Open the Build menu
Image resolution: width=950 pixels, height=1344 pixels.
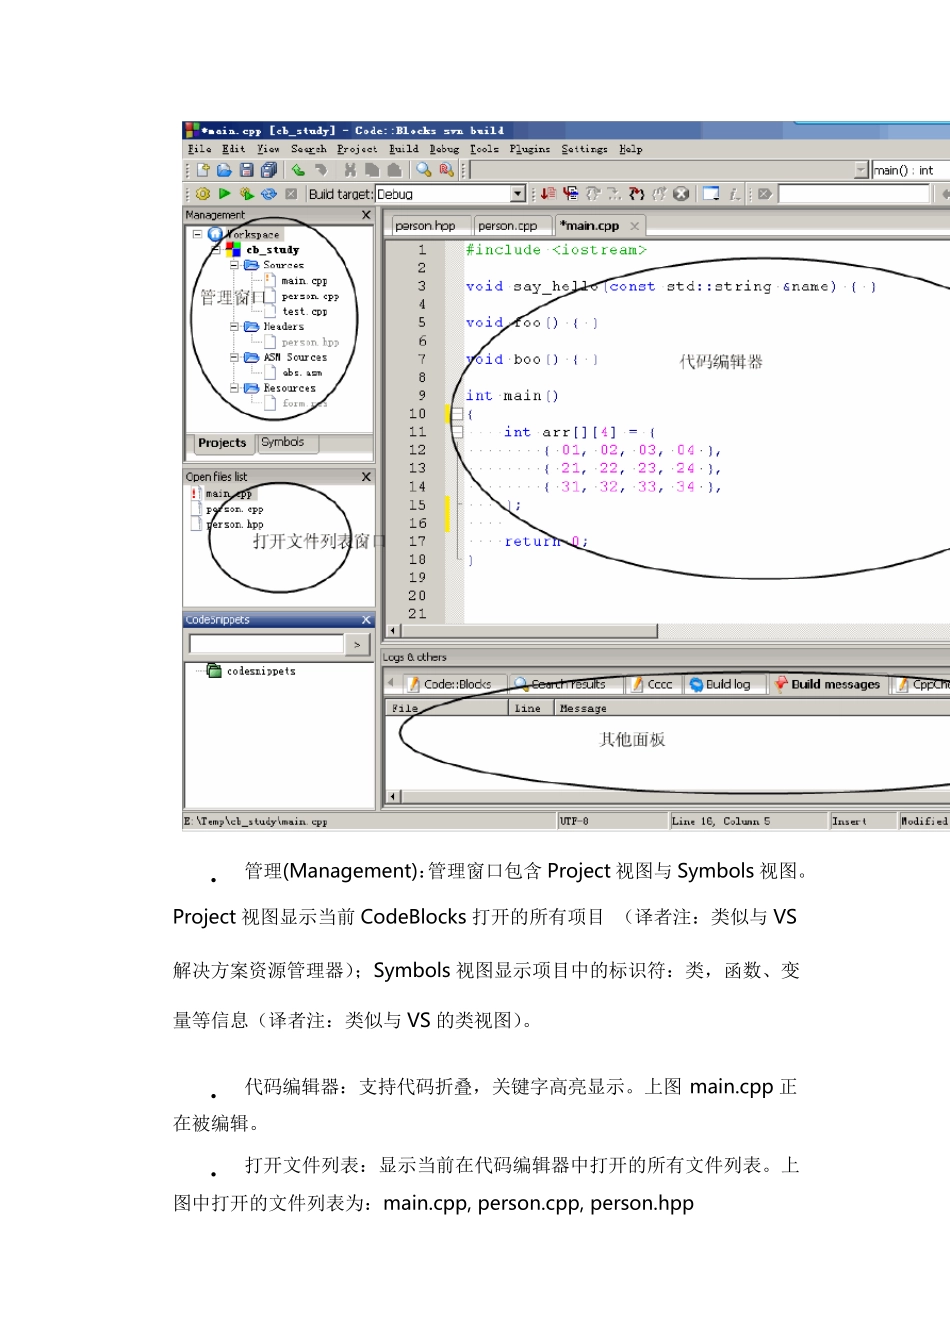point(404,149)
